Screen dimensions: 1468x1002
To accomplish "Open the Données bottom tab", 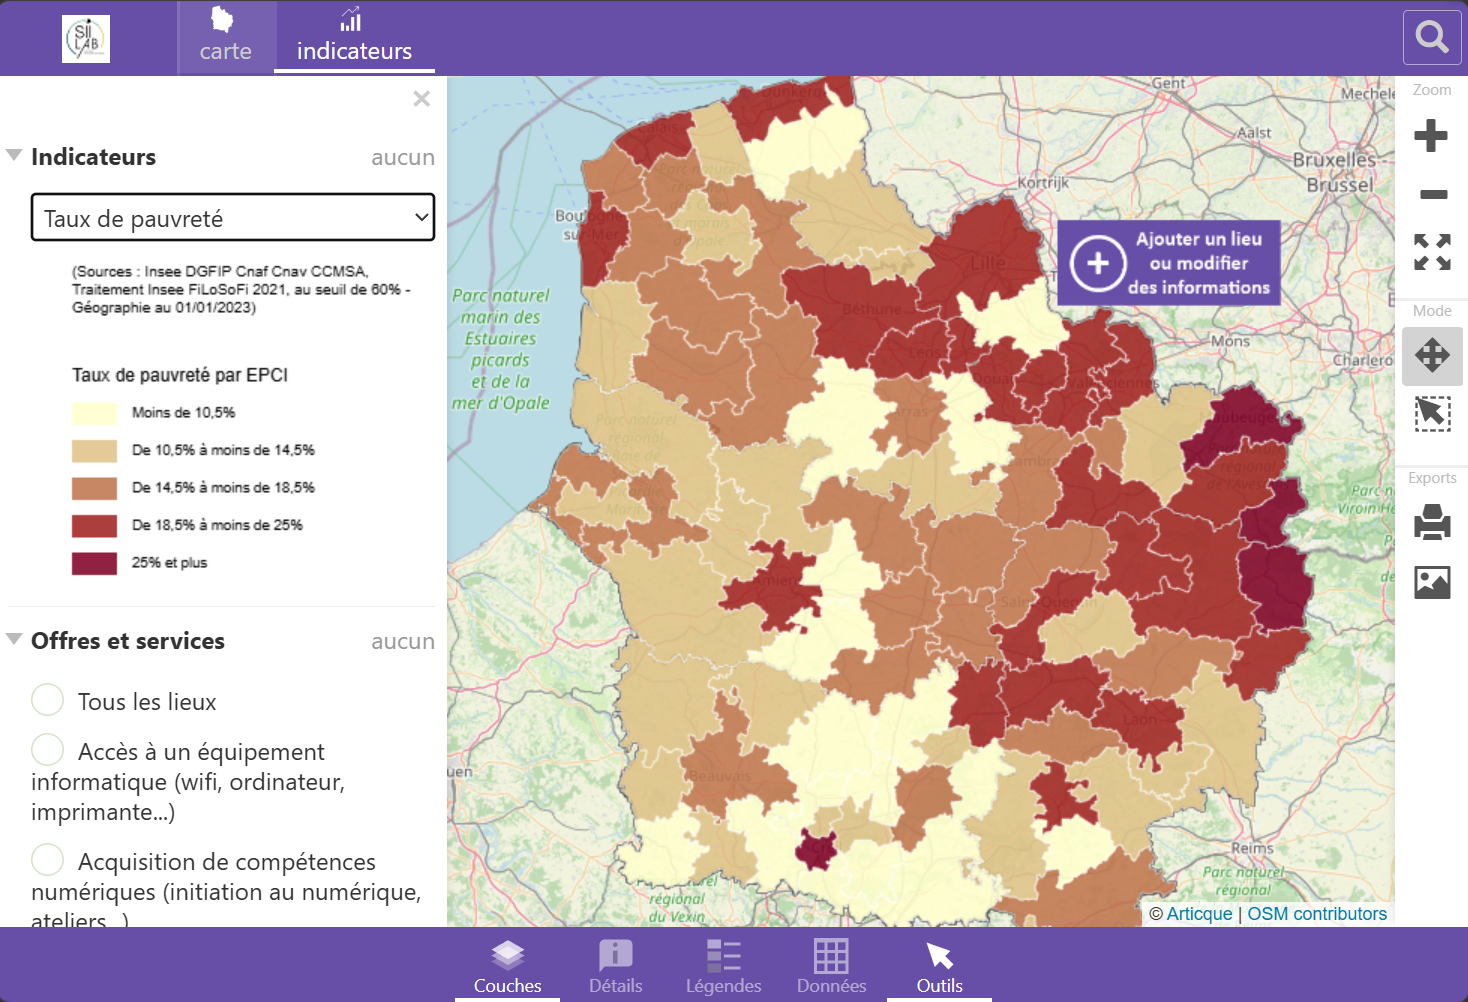I will pos(832,966).
